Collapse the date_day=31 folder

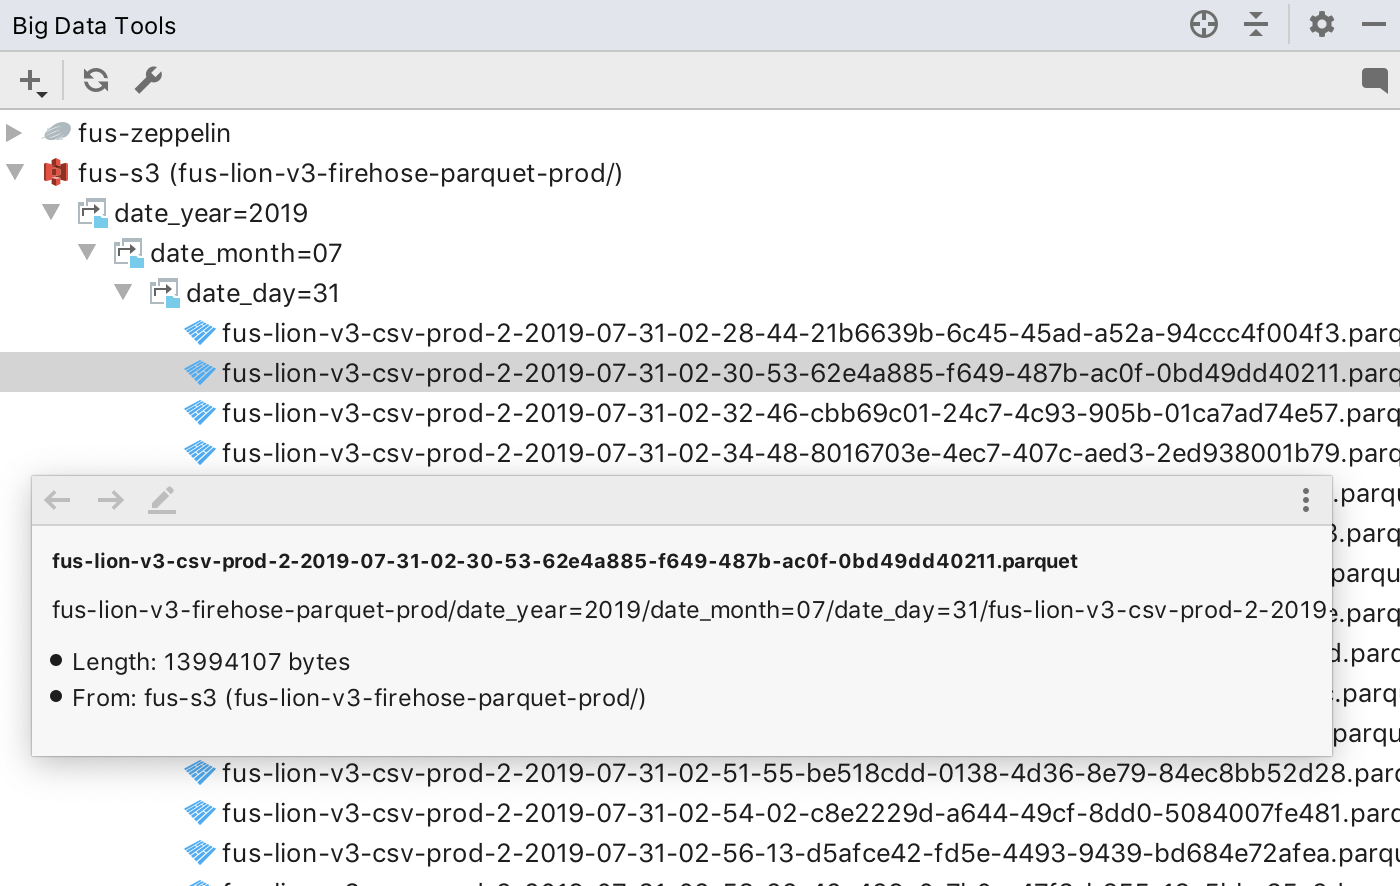coord(123,292)
